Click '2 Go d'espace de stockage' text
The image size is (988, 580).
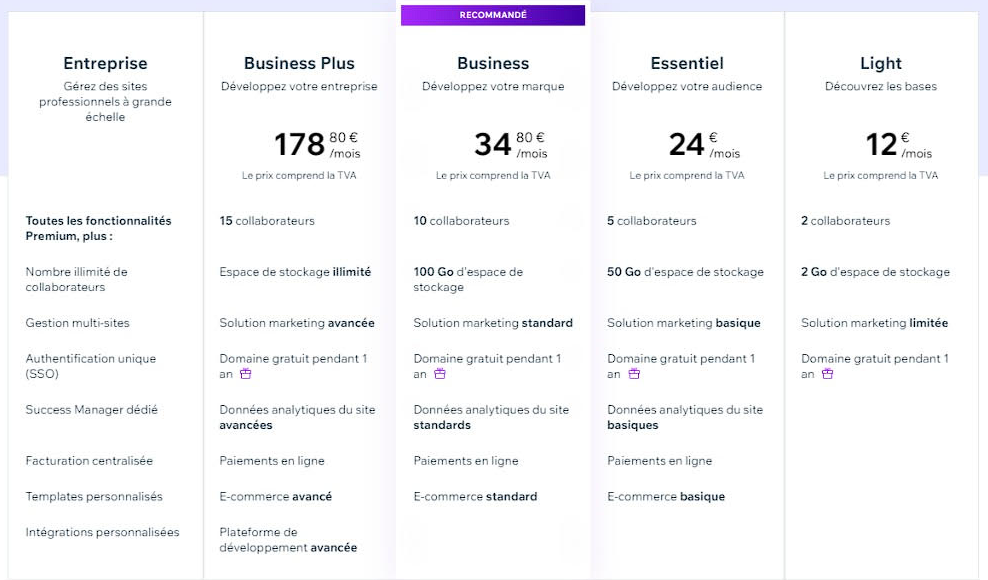pos(875,272)
